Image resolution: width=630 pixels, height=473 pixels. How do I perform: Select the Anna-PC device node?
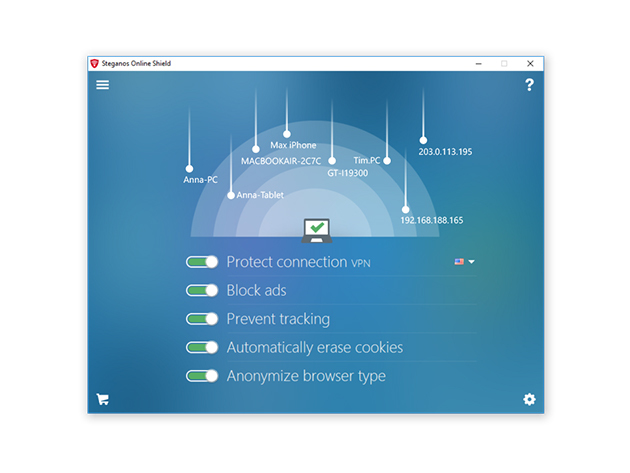189,168
